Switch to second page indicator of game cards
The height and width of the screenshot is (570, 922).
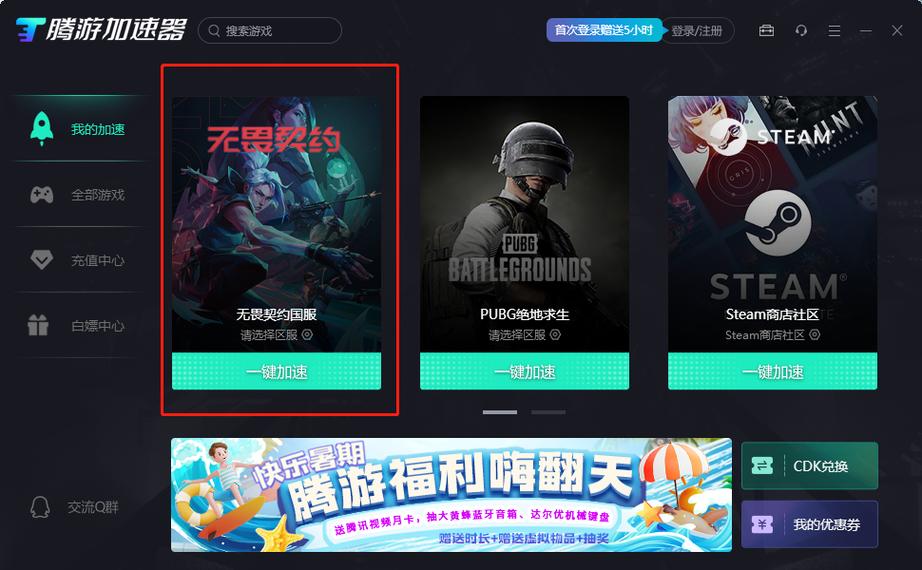[x=548, y=412]
